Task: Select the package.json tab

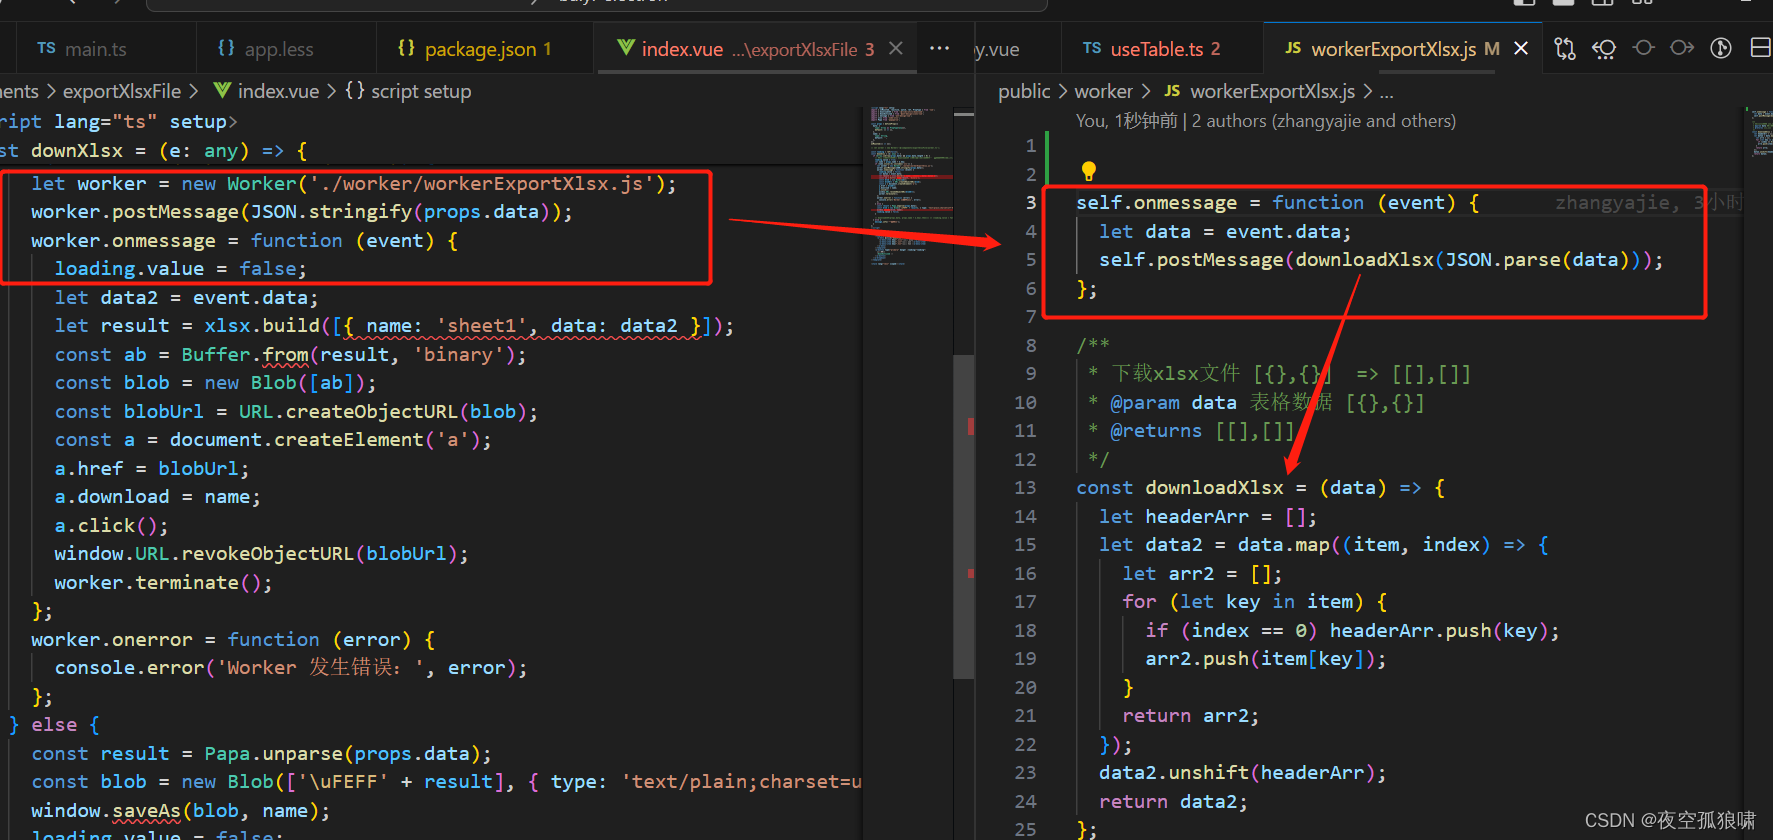Action: tap(488, 49)
